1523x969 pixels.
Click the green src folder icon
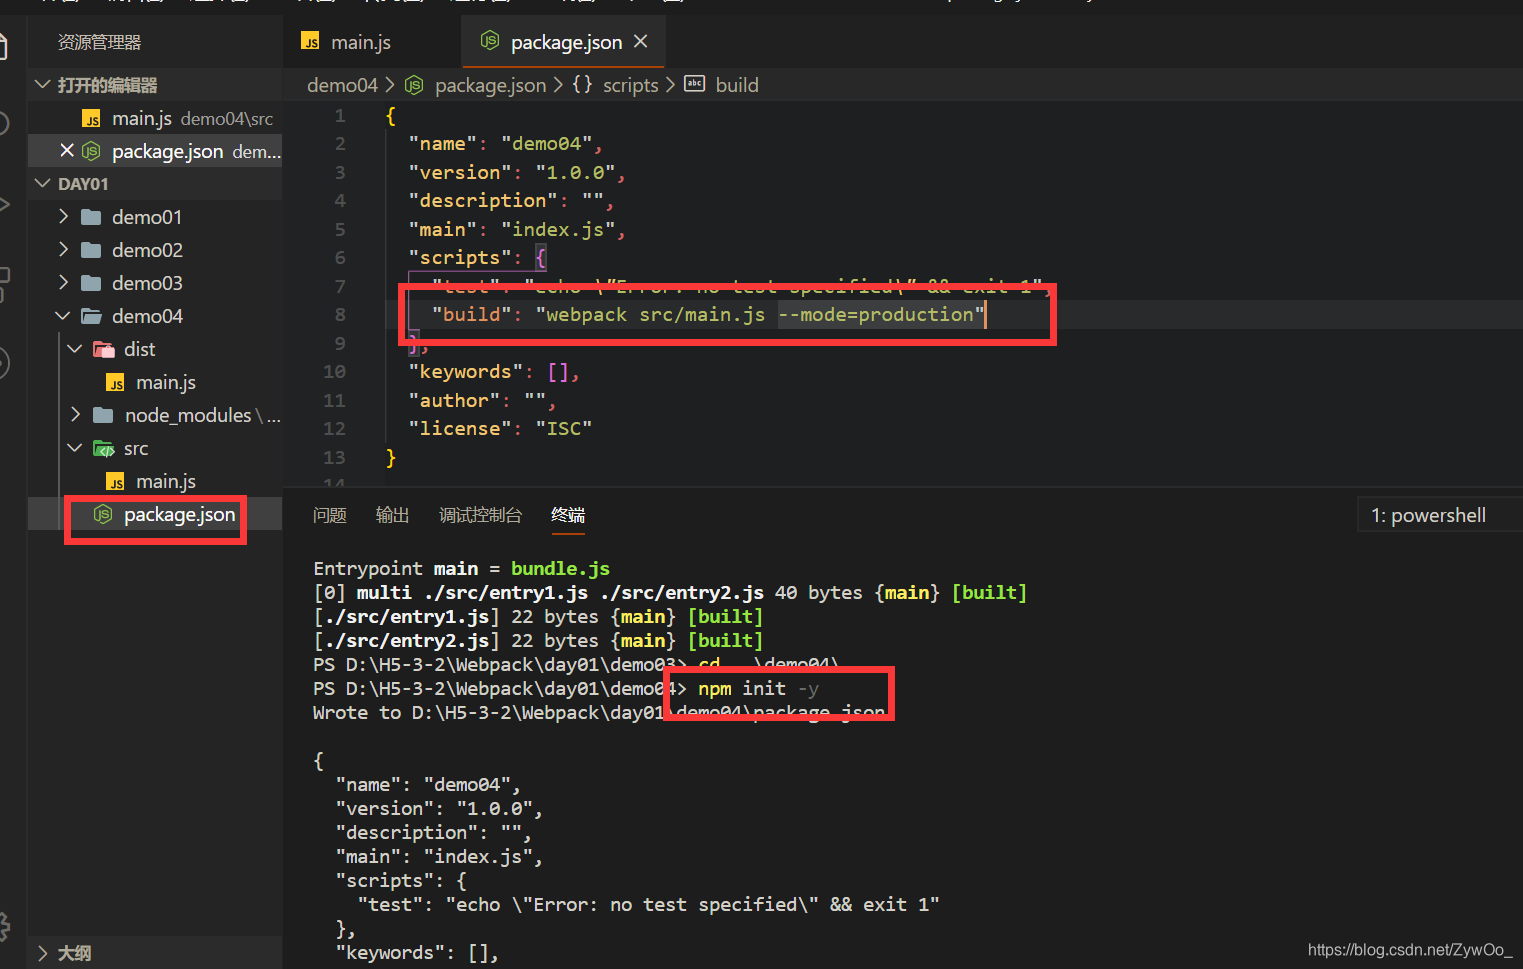pyautogui.click(x=104, y=448)
